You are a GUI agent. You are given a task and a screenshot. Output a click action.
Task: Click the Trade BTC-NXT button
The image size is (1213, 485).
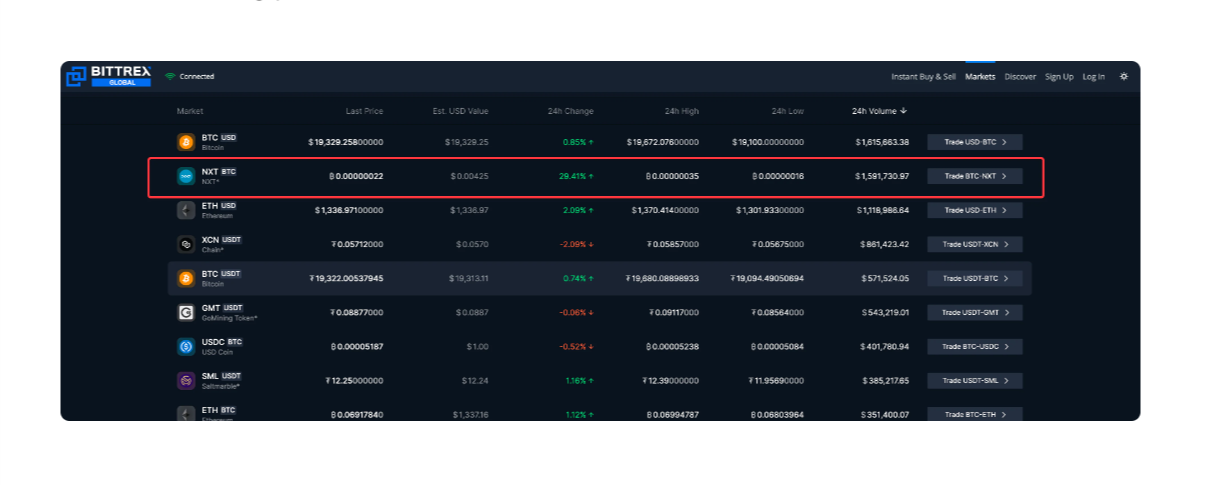coord(975,176)
